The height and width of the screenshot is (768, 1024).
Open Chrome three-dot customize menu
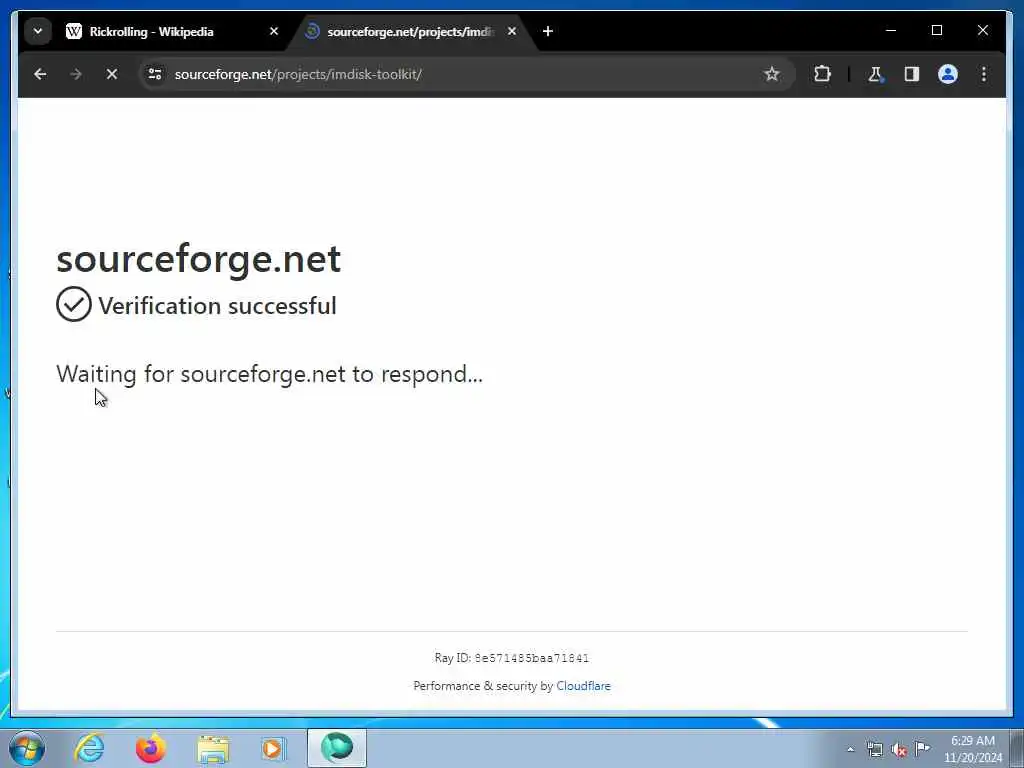[984, 74]
